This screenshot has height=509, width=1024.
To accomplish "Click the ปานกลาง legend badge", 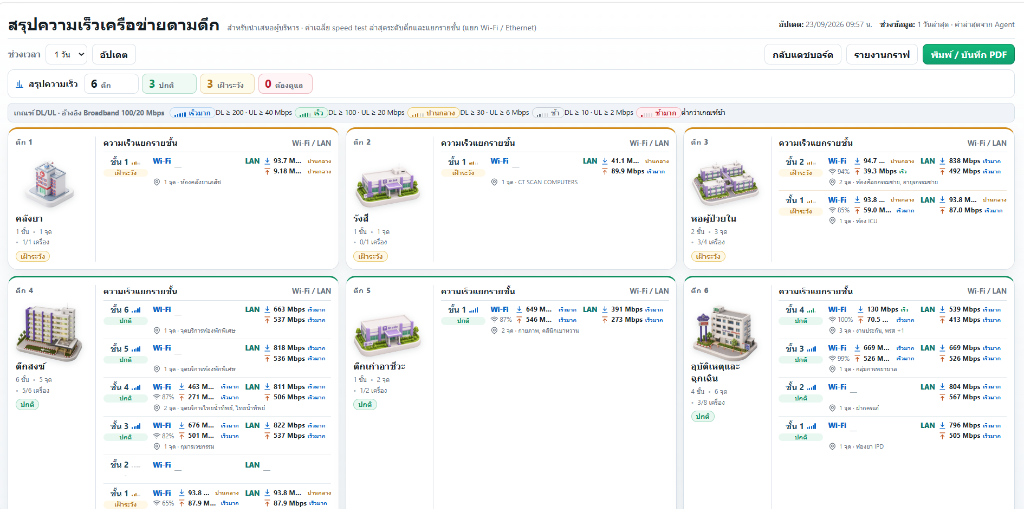I will click(434, 113).
